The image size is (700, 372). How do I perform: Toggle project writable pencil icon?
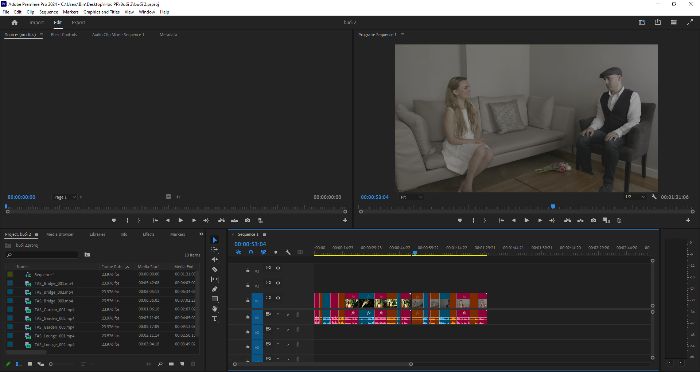[x=8, y=364]
